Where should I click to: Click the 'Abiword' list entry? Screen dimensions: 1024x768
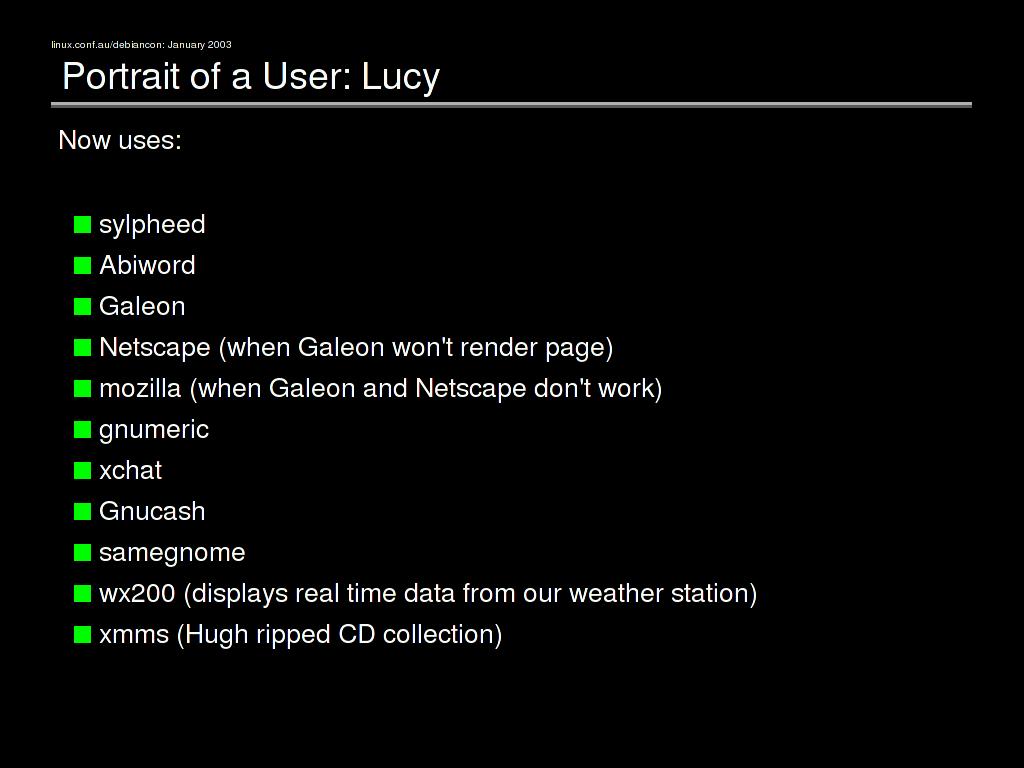click(147, 265)
